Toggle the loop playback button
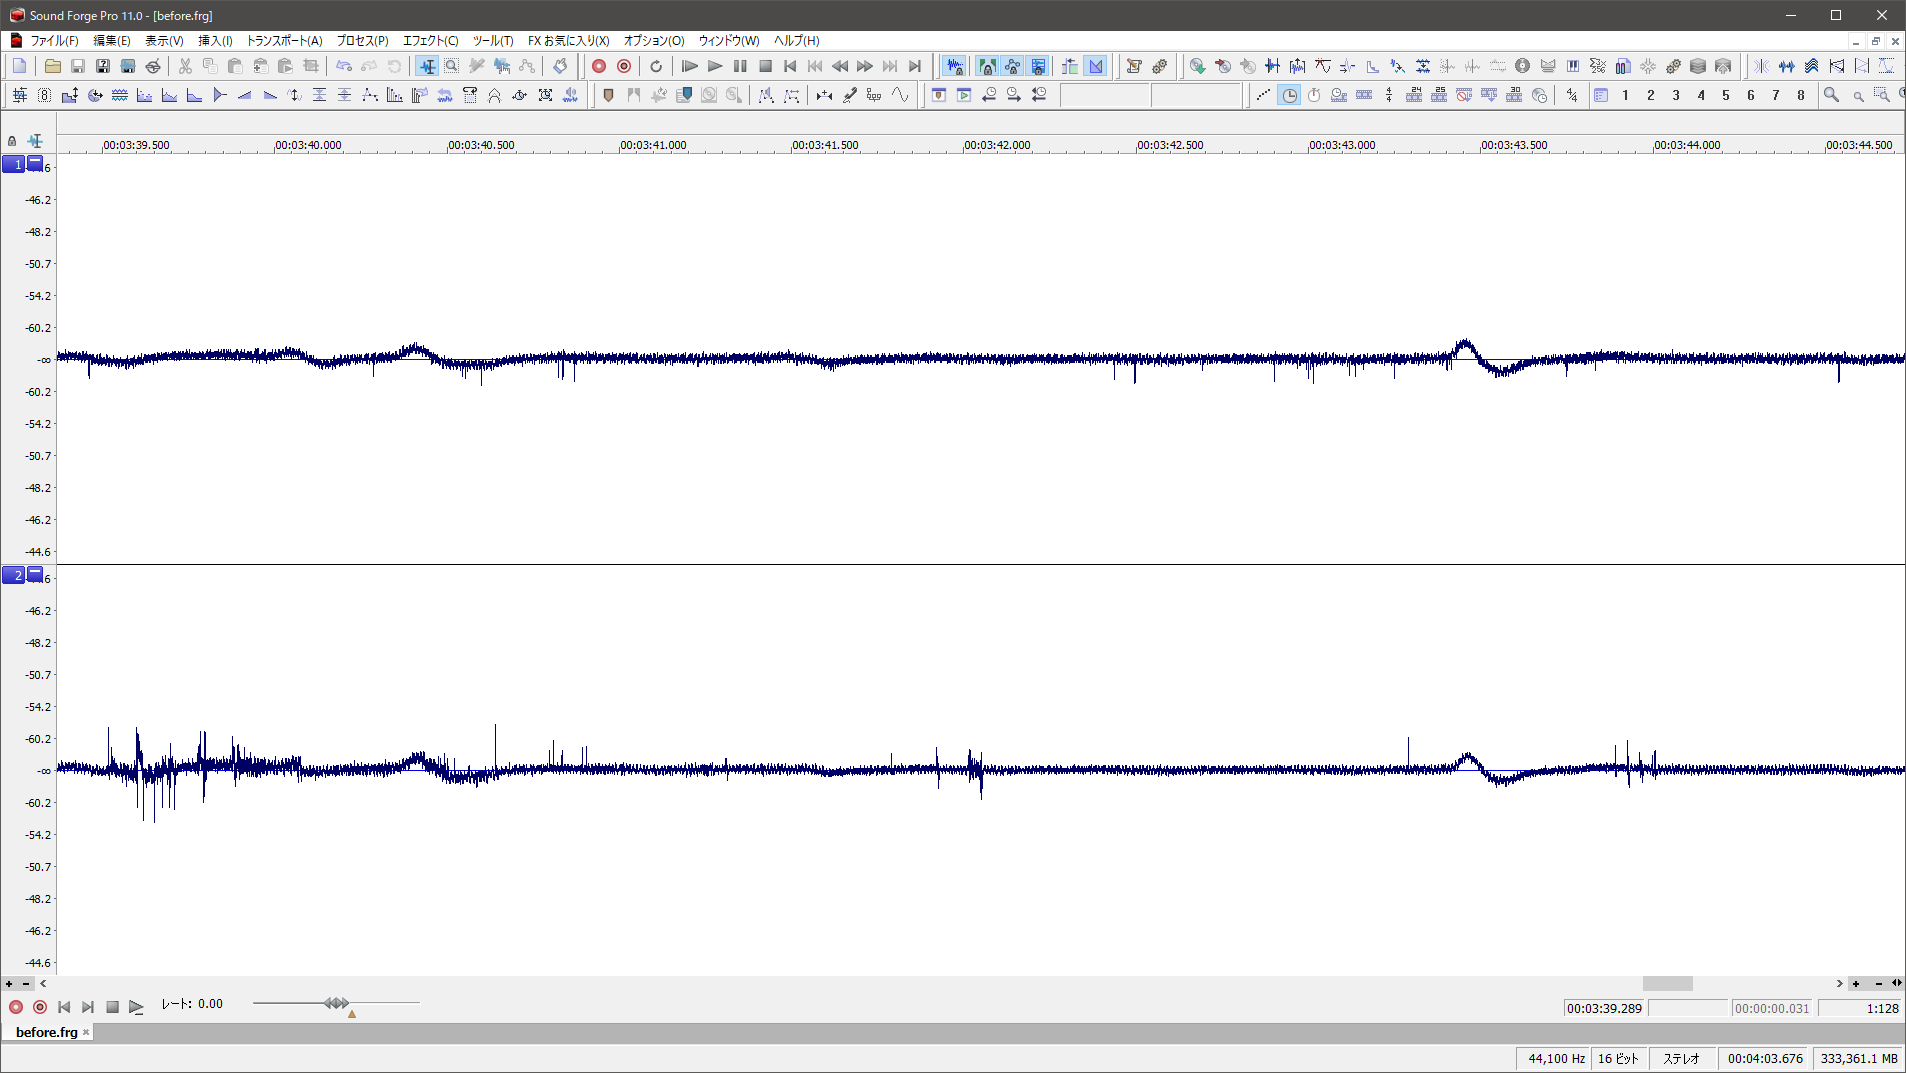The image size is (1906, 1073). tap(656, 66)
